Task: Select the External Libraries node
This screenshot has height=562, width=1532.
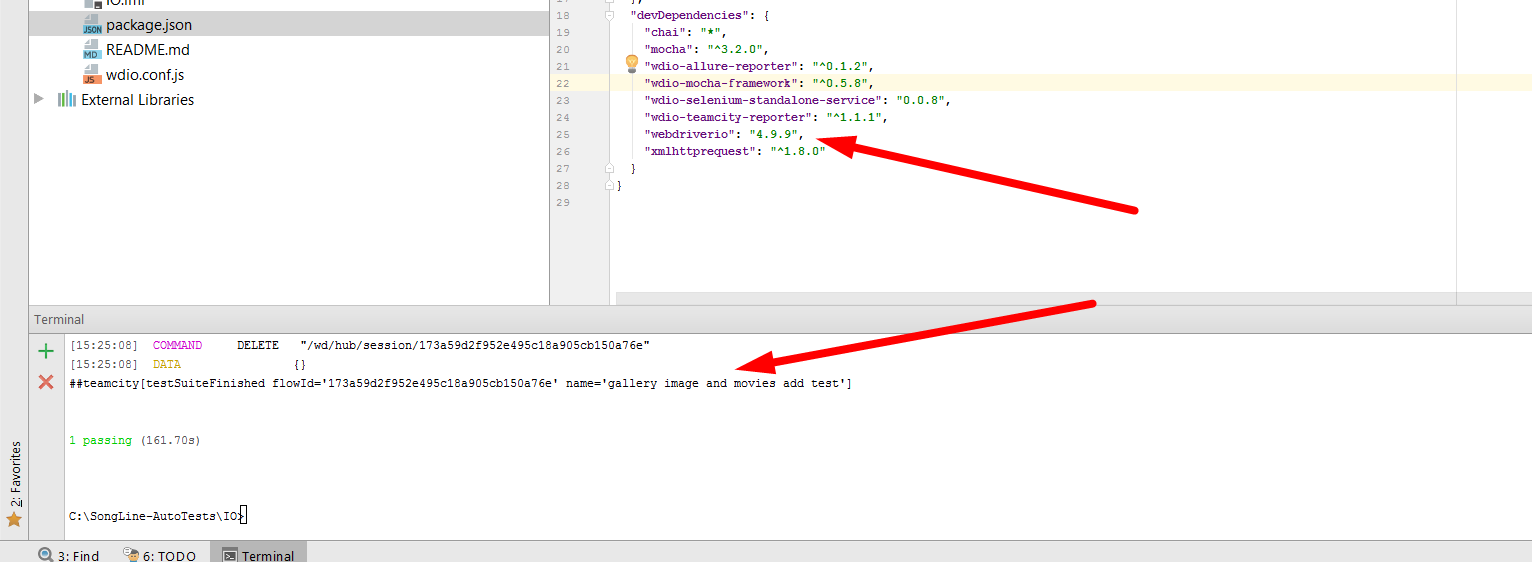Action: [x=137, y=100]
